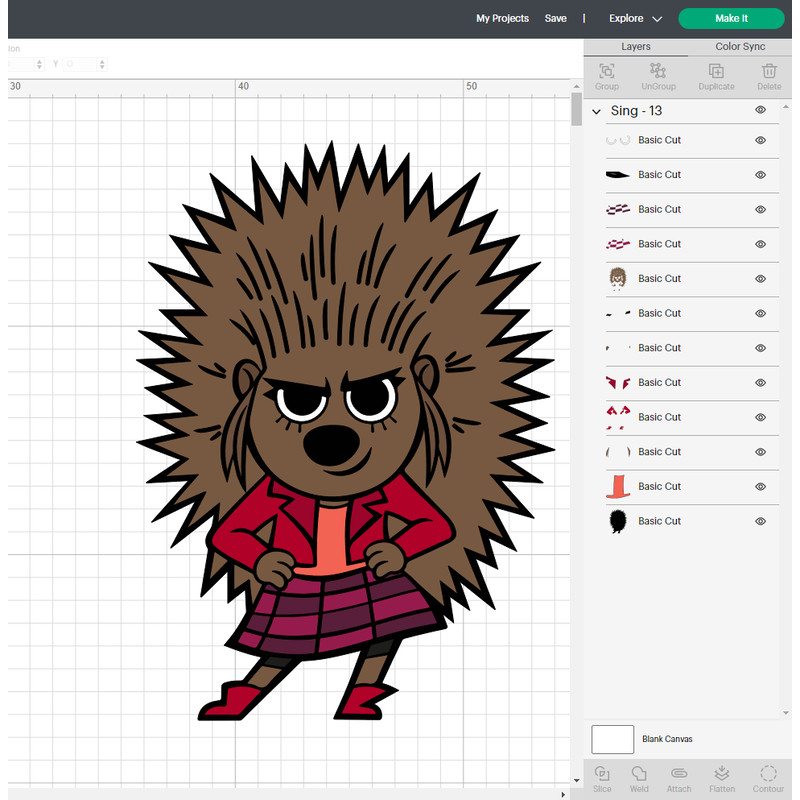The height and width of the screenshot is (800, 800).
Task: Click the Save link
Action: (555, 19)
